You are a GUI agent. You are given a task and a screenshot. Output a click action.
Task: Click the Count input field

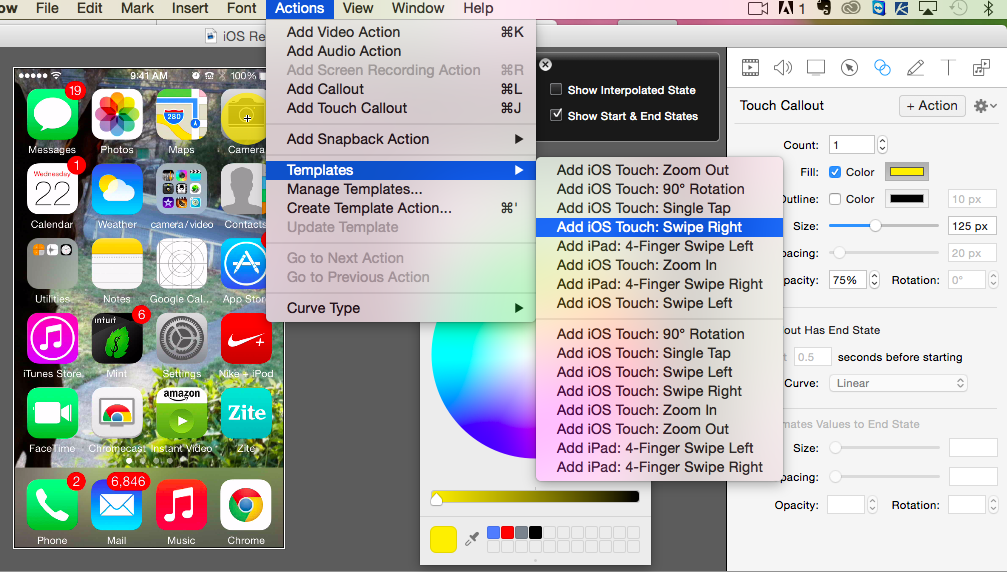pyautogui.click(x=852, y=145)
